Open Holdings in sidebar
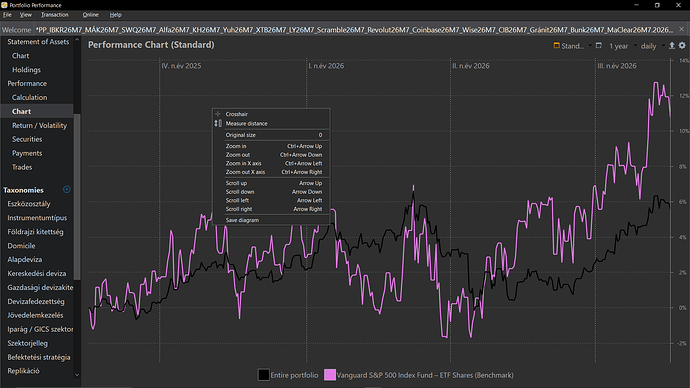This screenshot has width=690, height=388. coord(26,70)
